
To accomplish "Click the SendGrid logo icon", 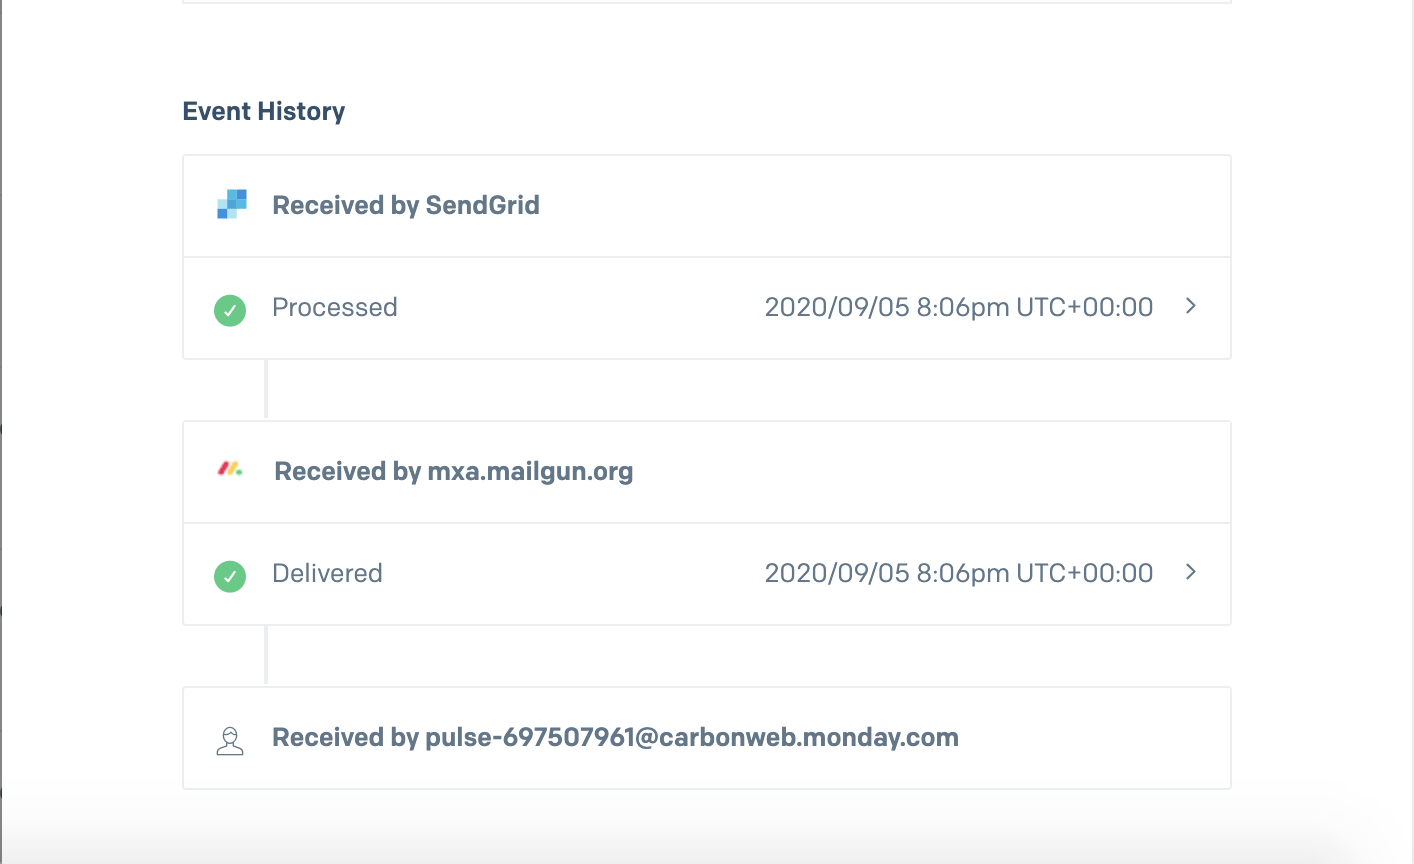I will [232, 204].
